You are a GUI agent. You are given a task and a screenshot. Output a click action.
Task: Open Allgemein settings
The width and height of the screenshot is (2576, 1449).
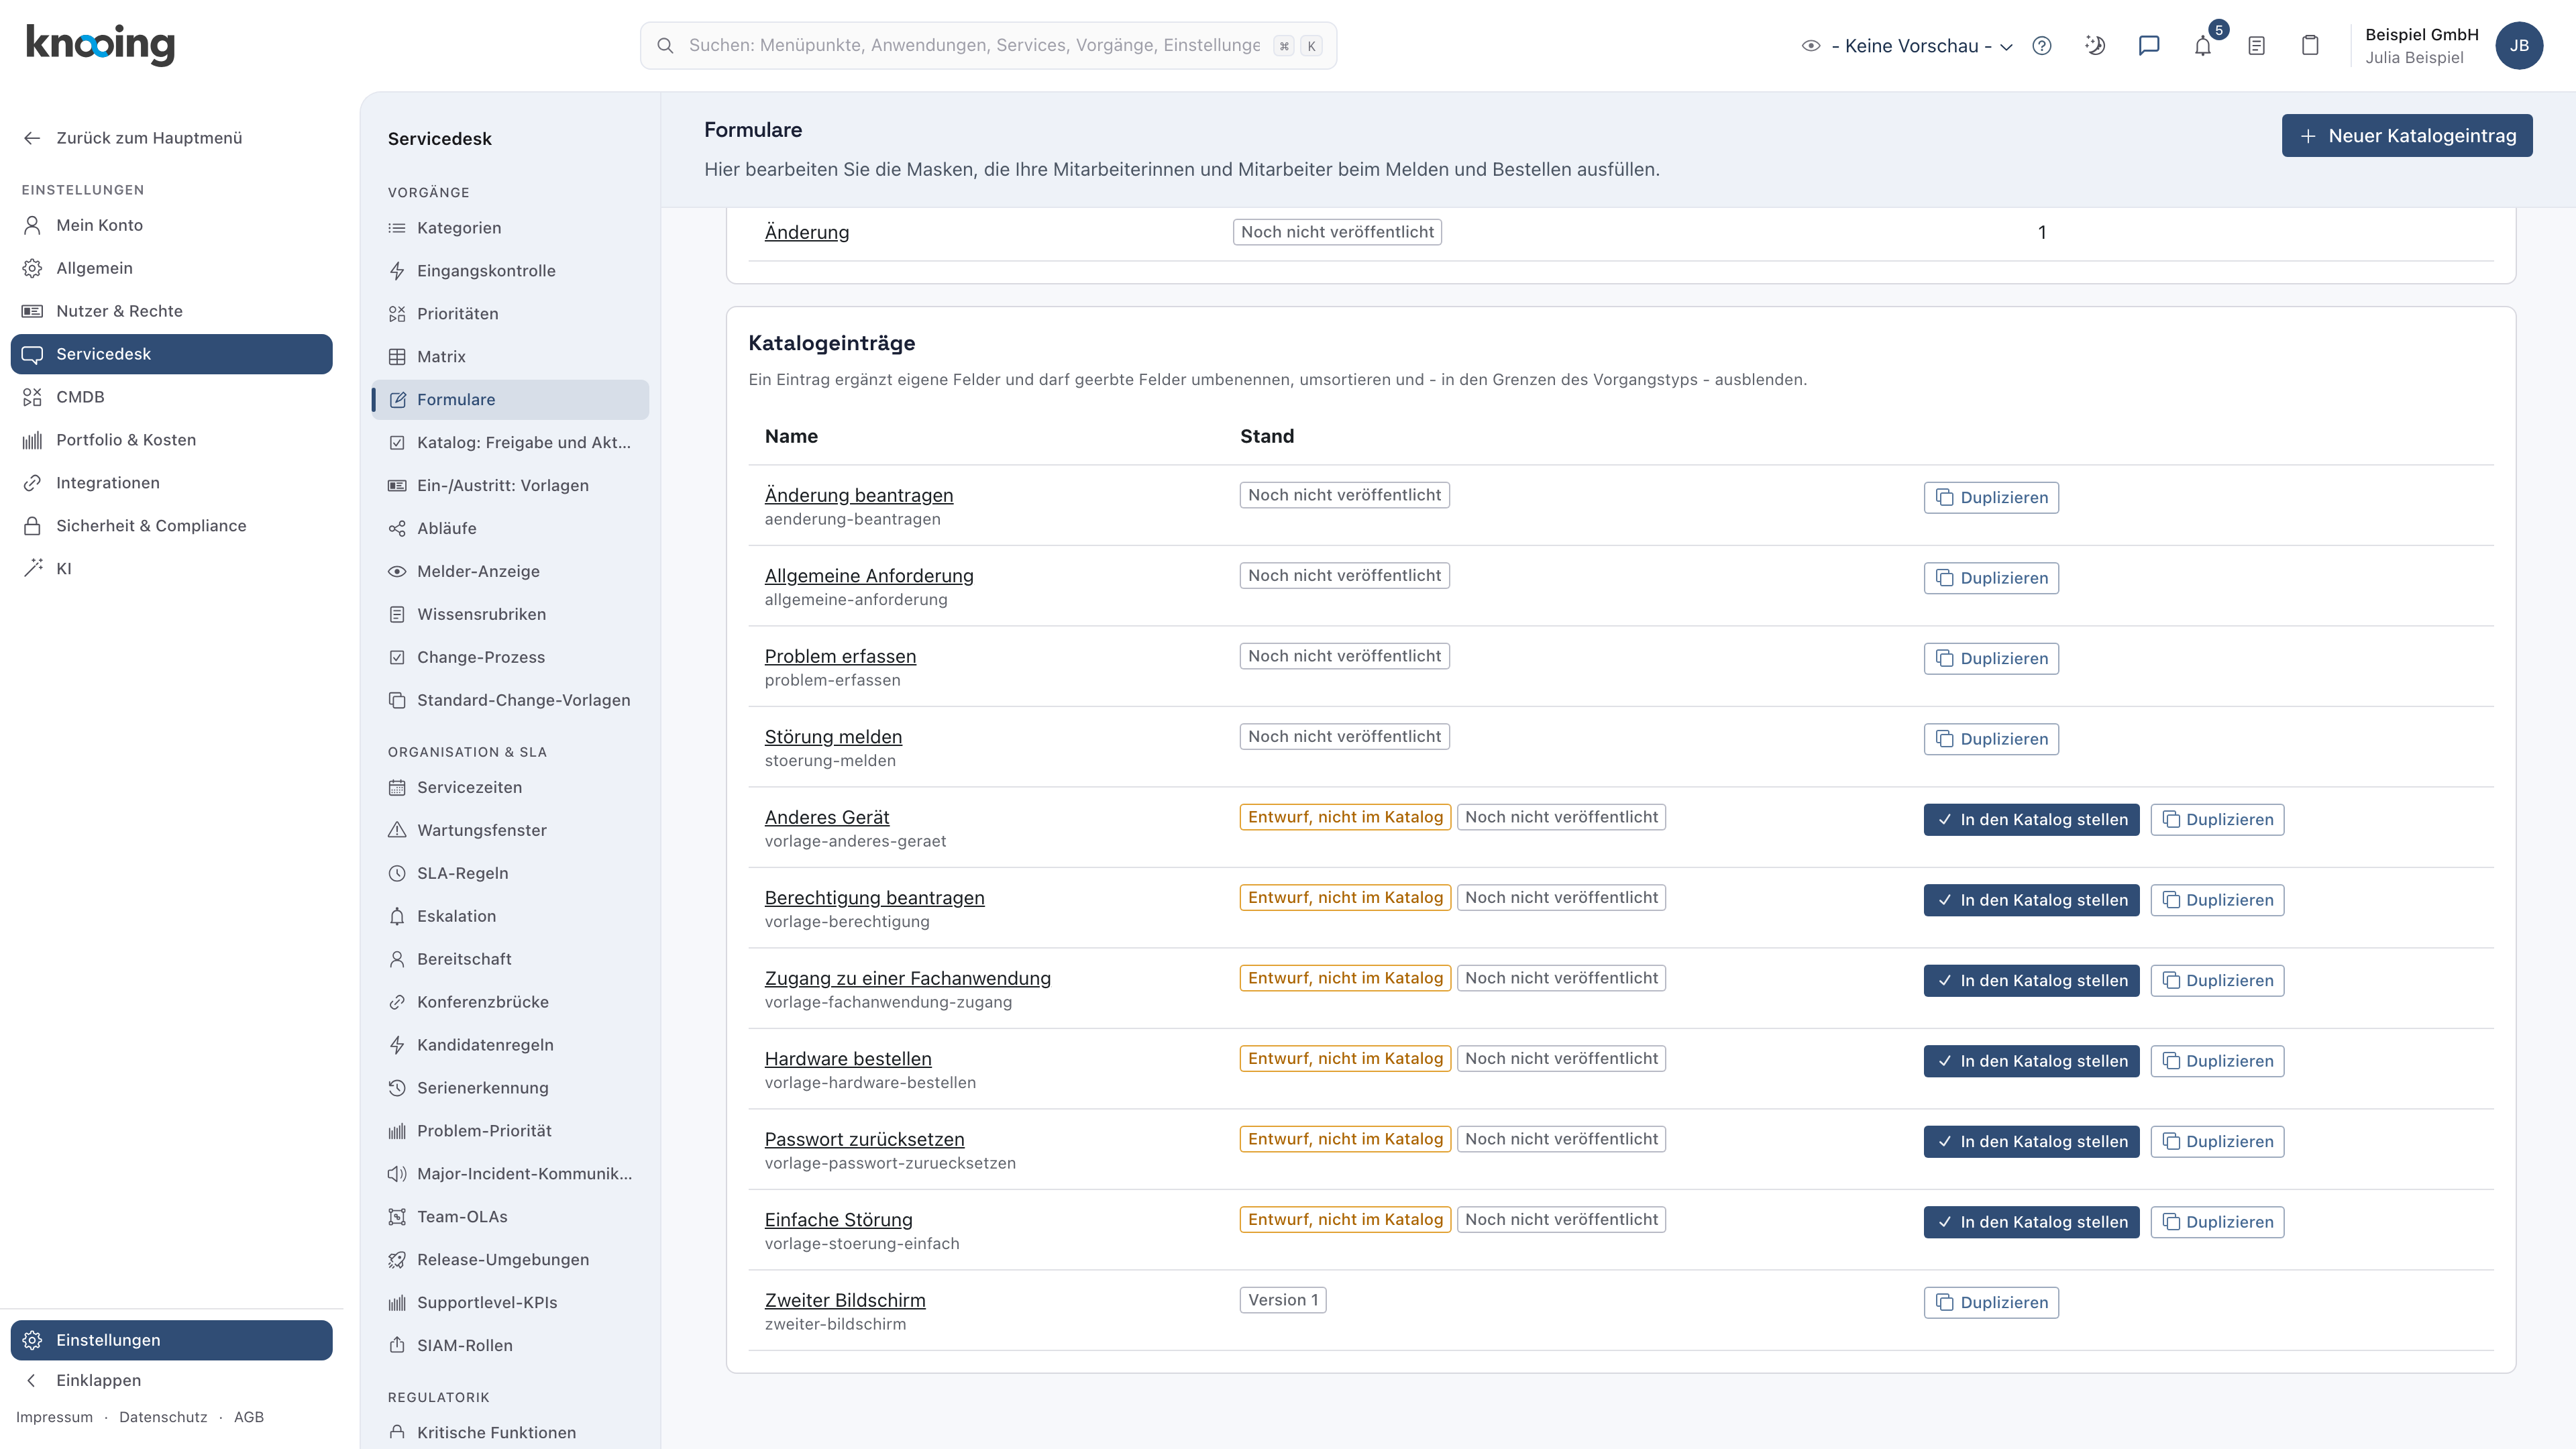pos(172,268)
